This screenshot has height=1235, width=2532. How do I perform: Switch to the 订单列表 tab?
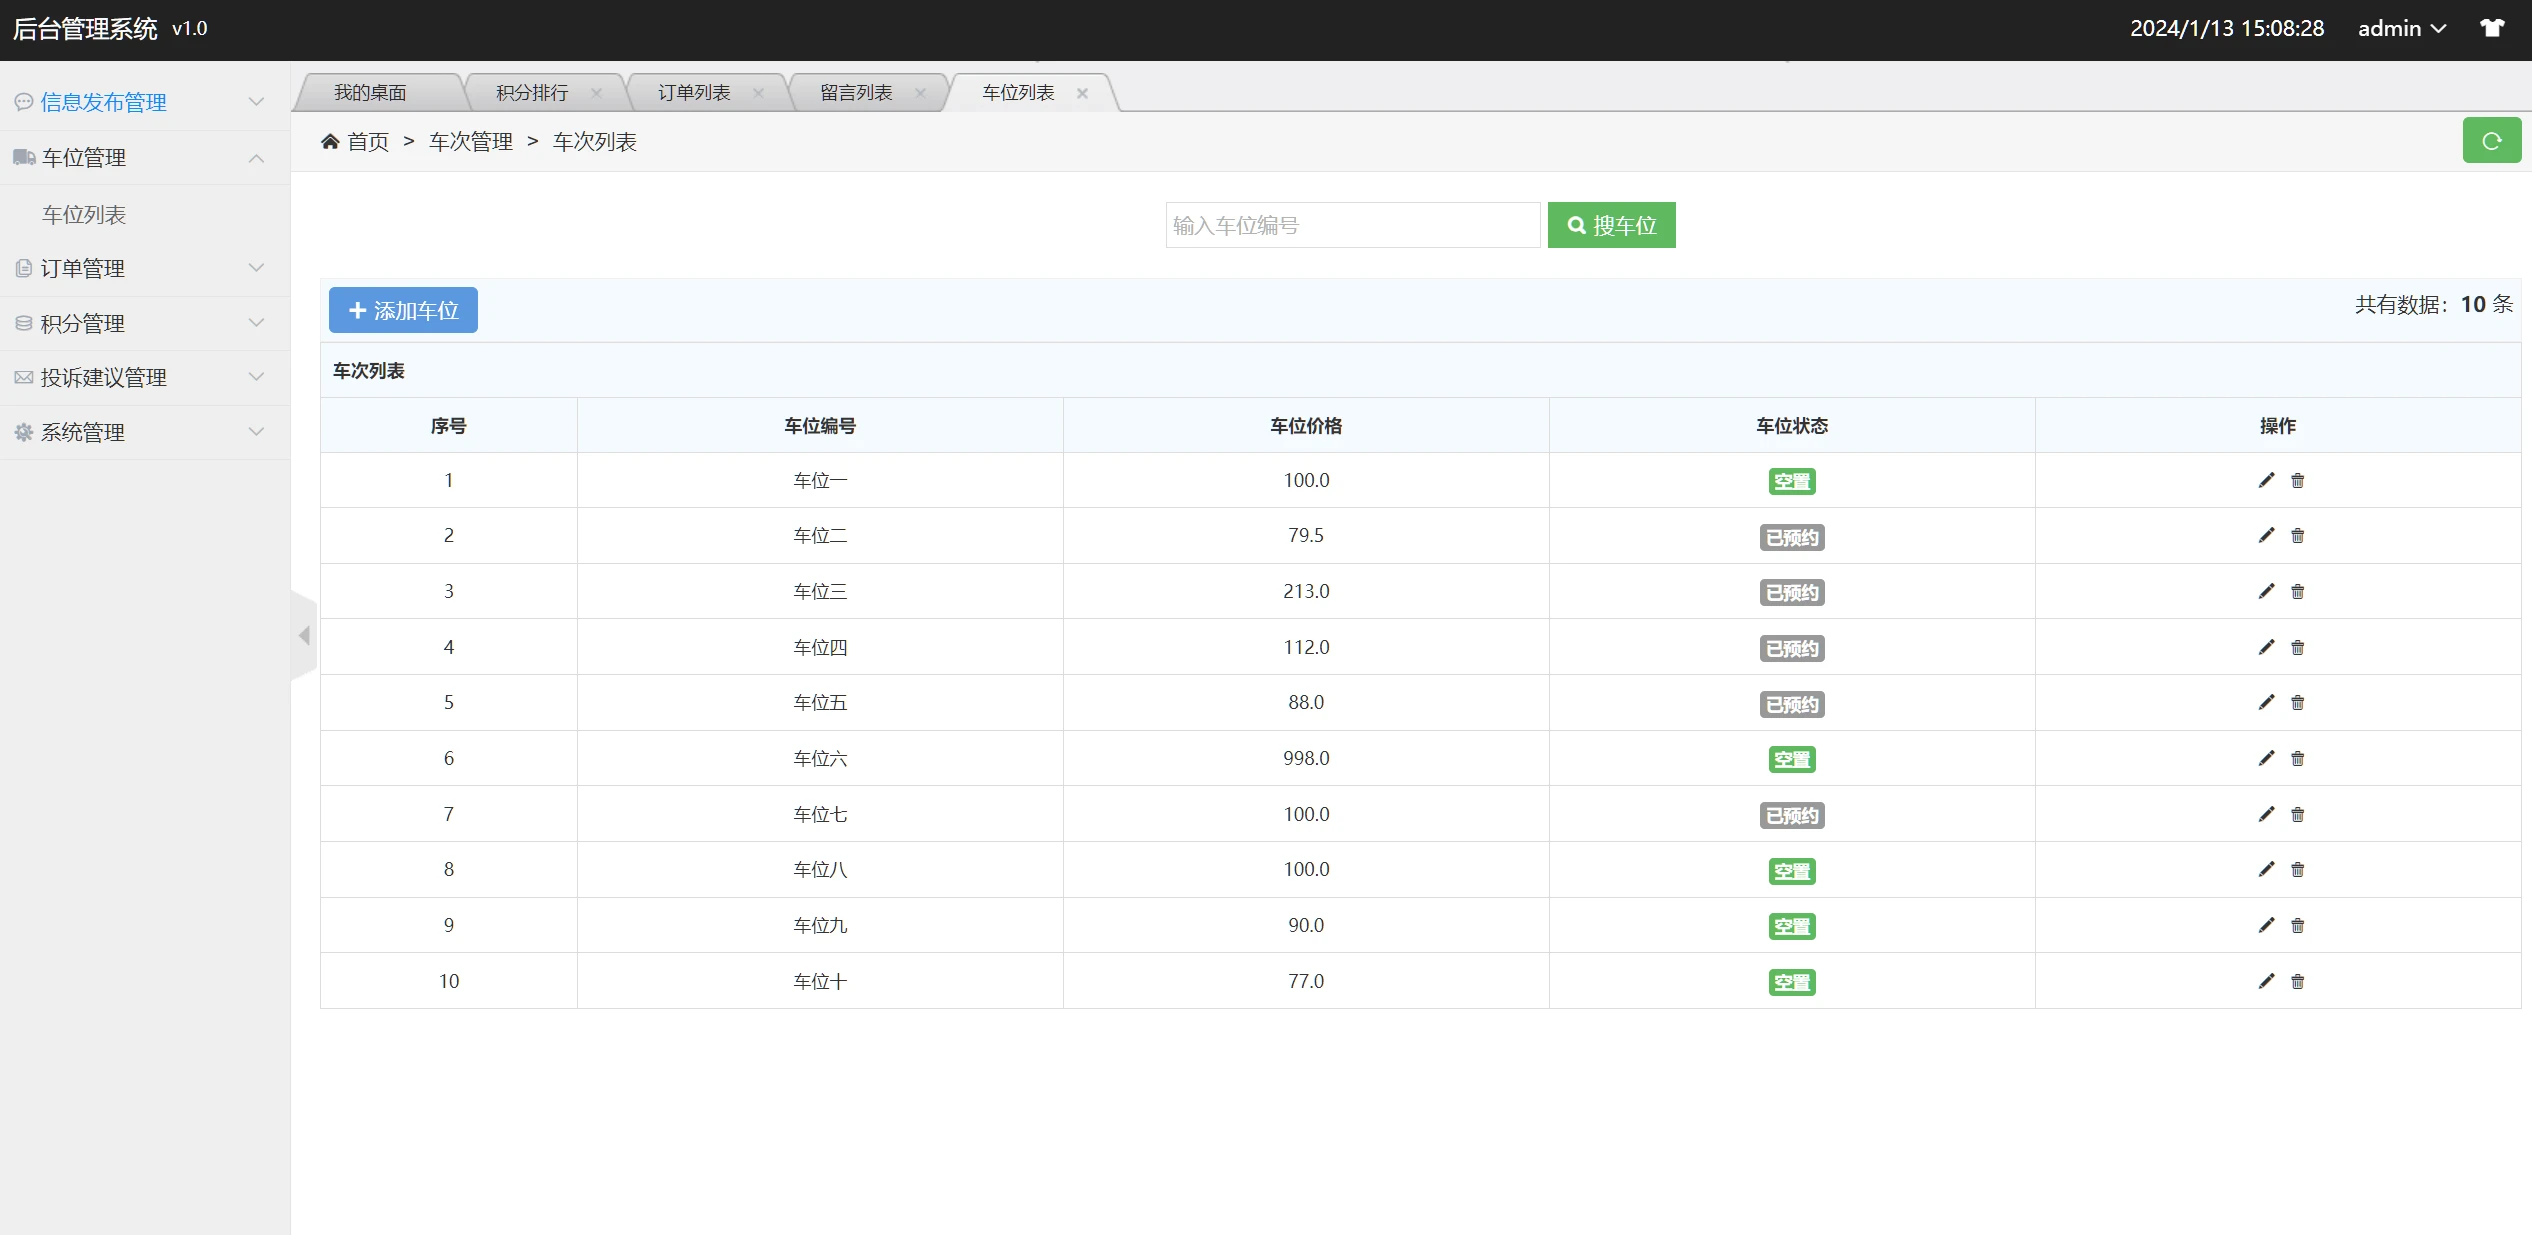[x=694, y=93]
